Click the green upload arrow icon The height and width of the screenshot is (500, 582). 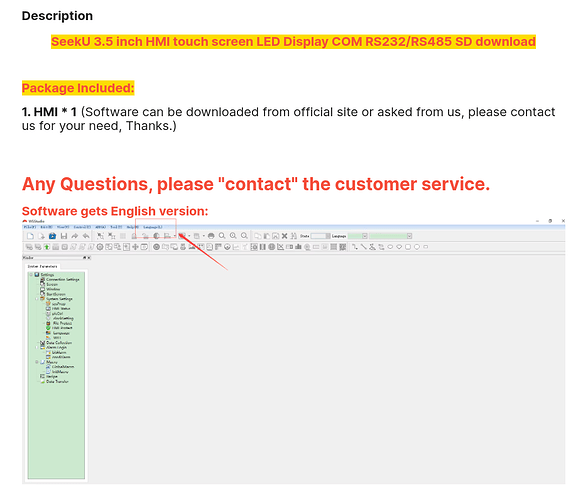tap(47, 247)
